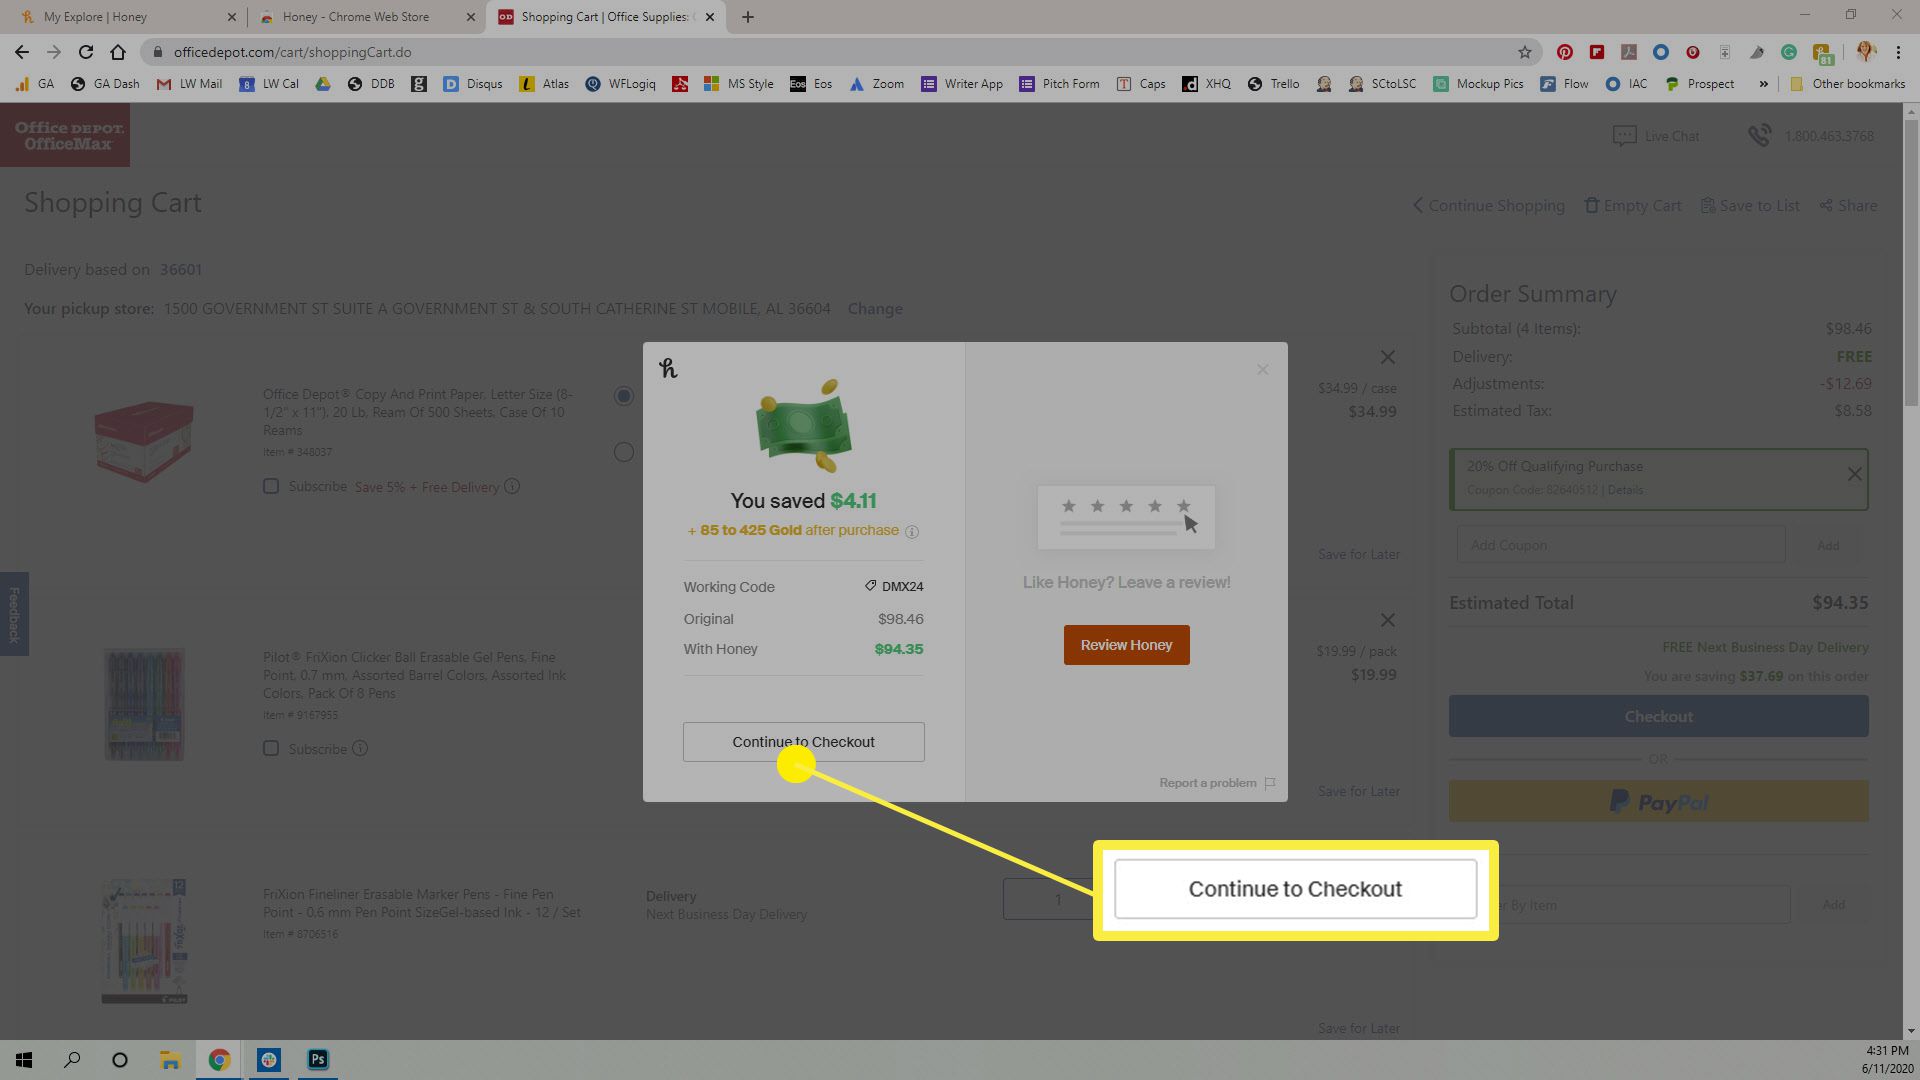Click the Chrome profile avatar

tap(1866, 52)
